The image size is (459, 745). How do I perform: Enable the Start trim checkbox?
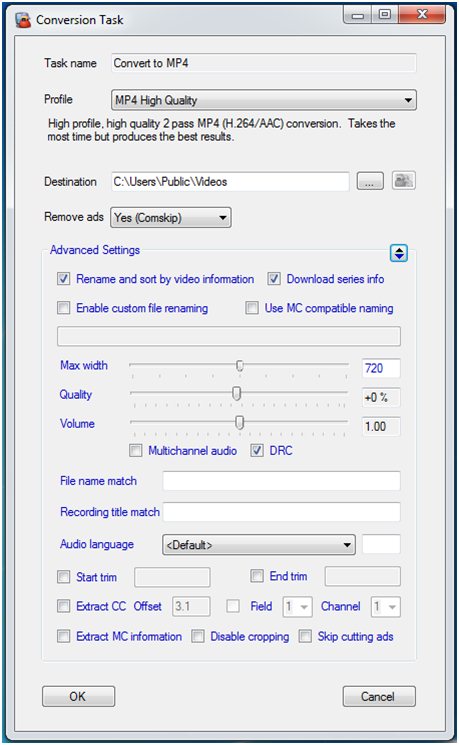point(64,577)
